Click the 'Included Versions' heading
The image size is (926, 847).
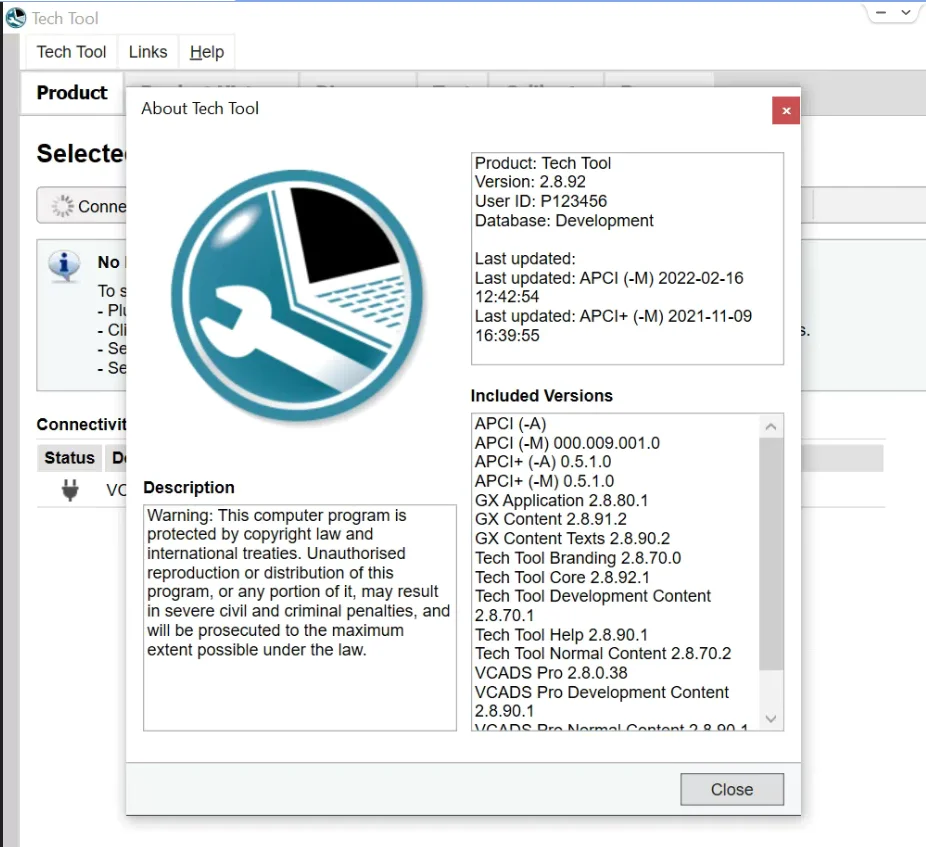542,396
